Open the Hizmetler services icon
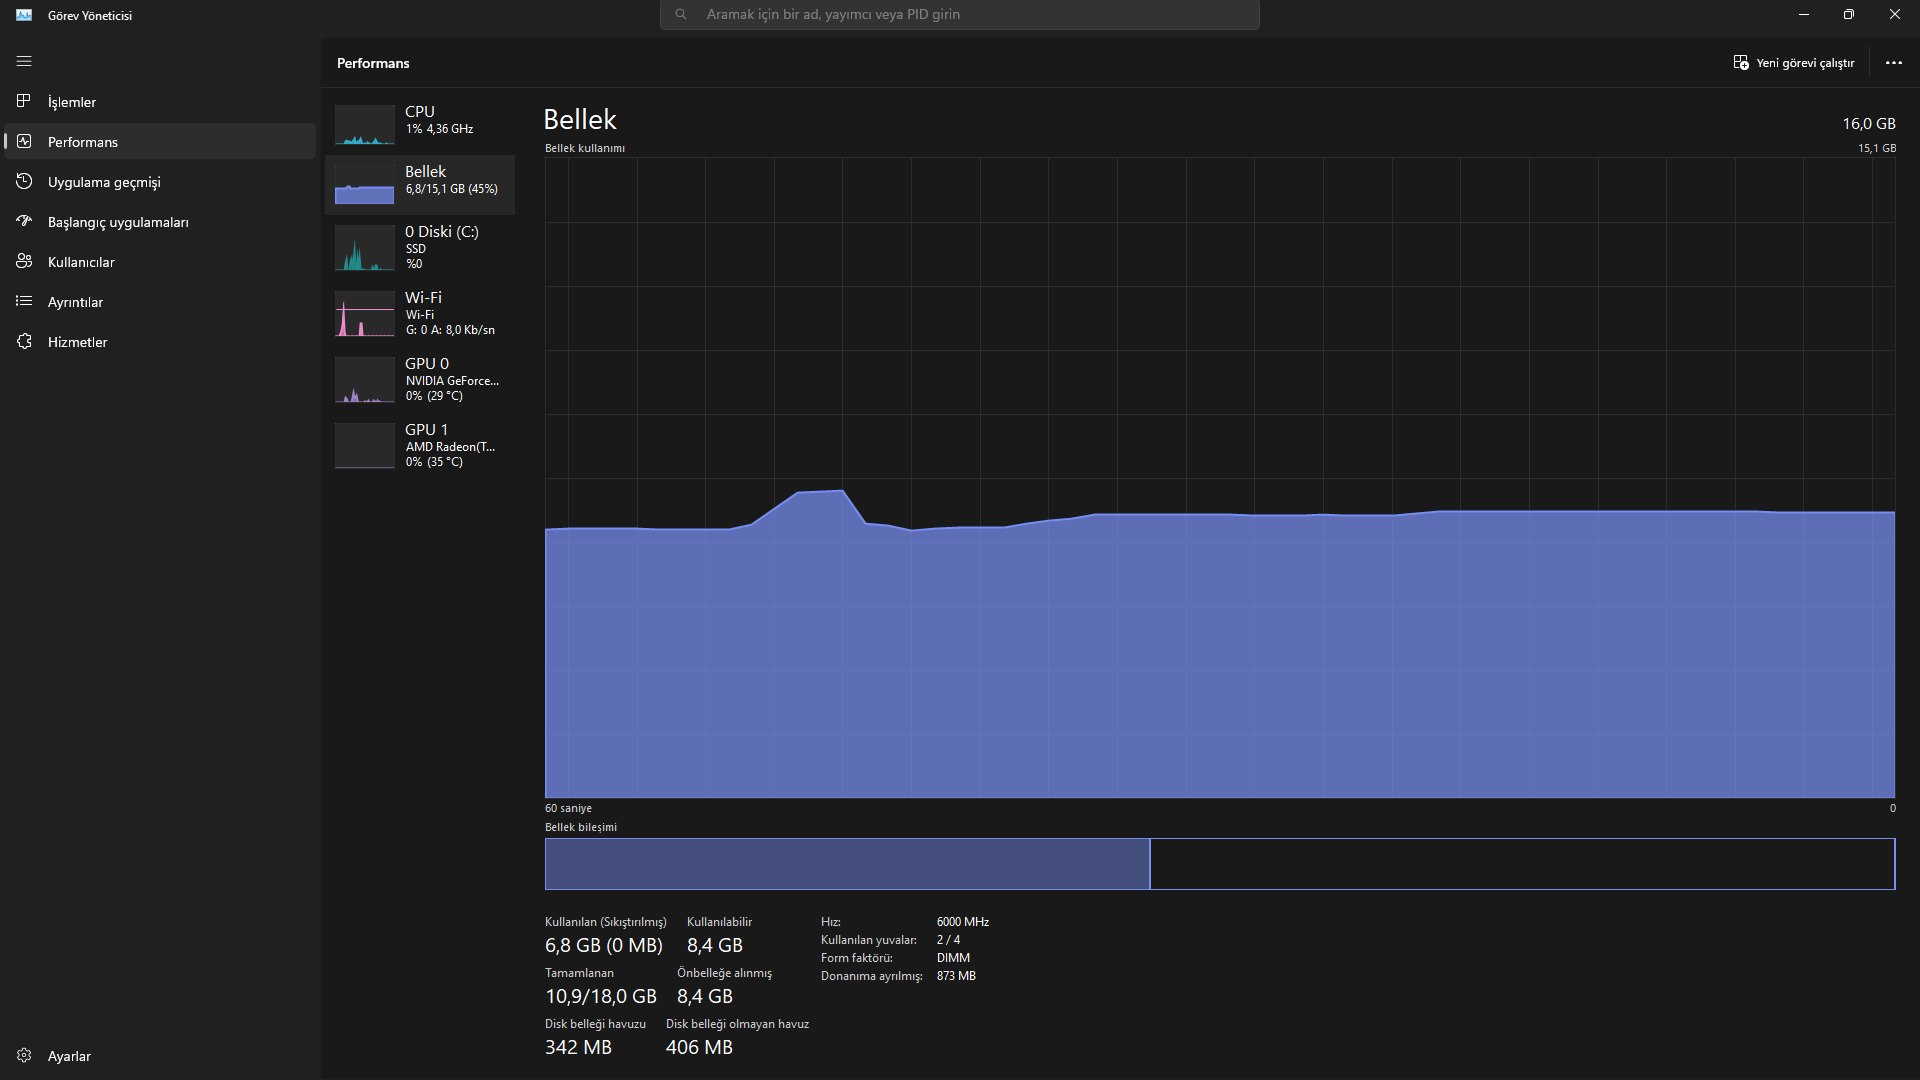The image size is (1920, 1080). point(24,341)
